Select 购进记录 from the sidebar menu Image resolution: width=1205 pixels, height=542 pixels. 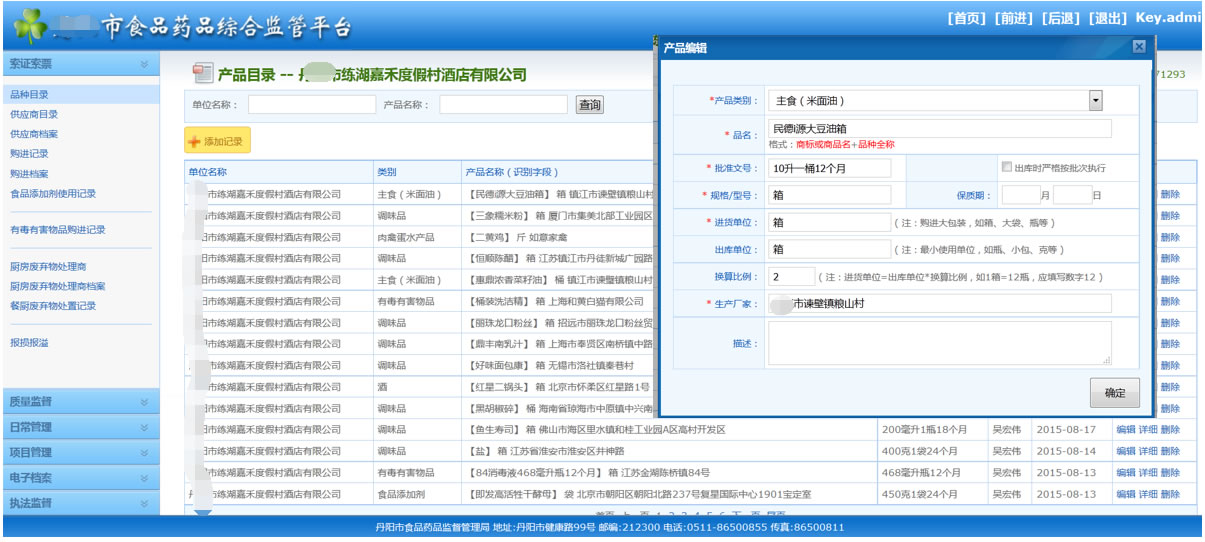tap(29, 154)
